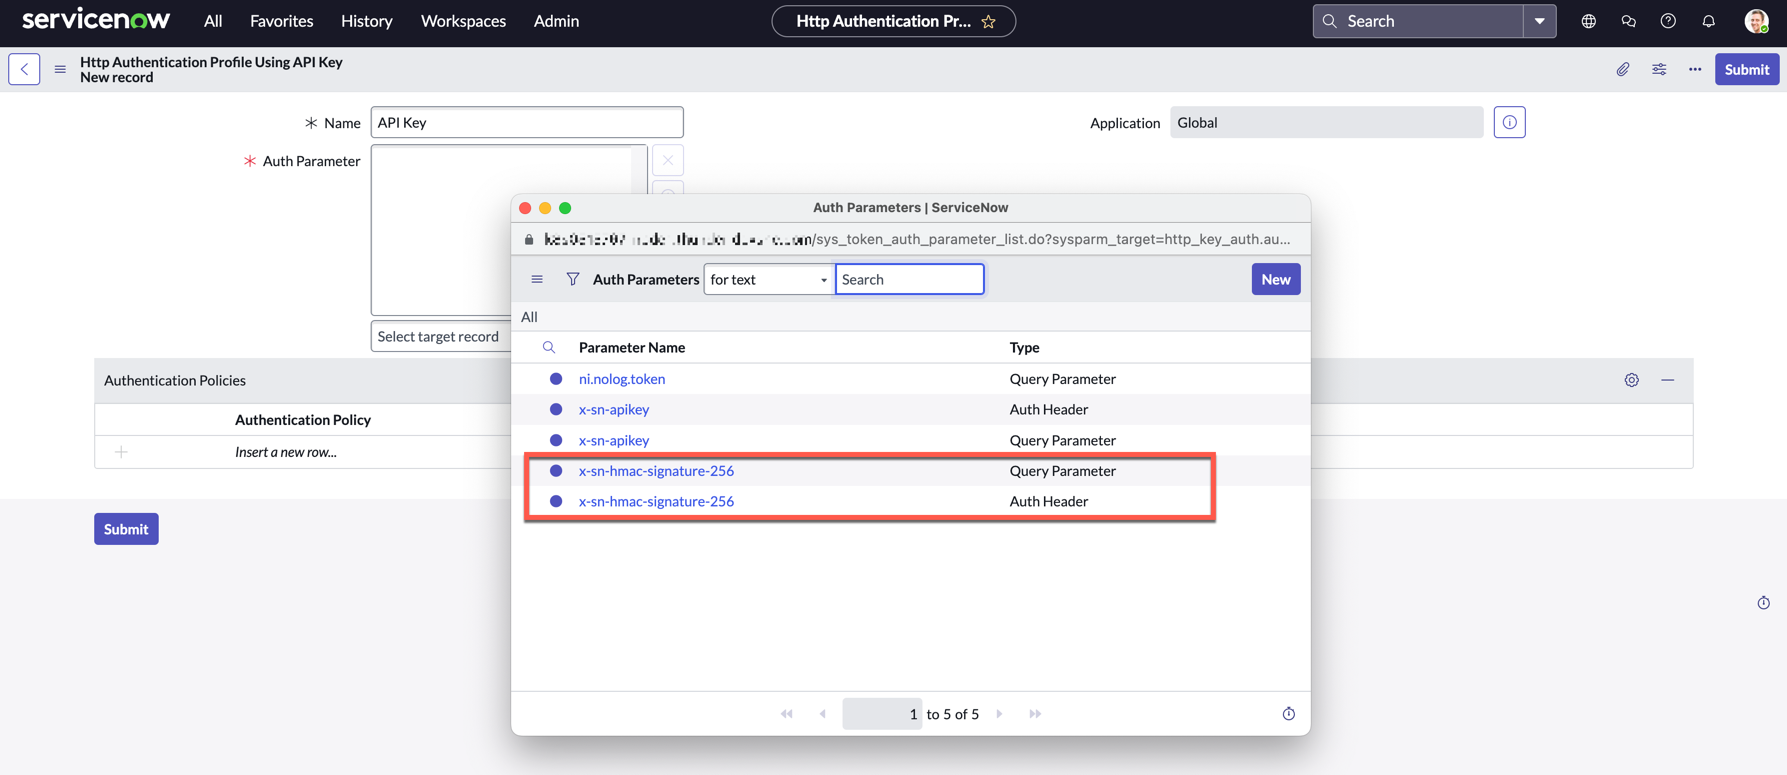Open the ni.nolog.token parameter link
Screen dimensions: 1787x775
point(622,379)
